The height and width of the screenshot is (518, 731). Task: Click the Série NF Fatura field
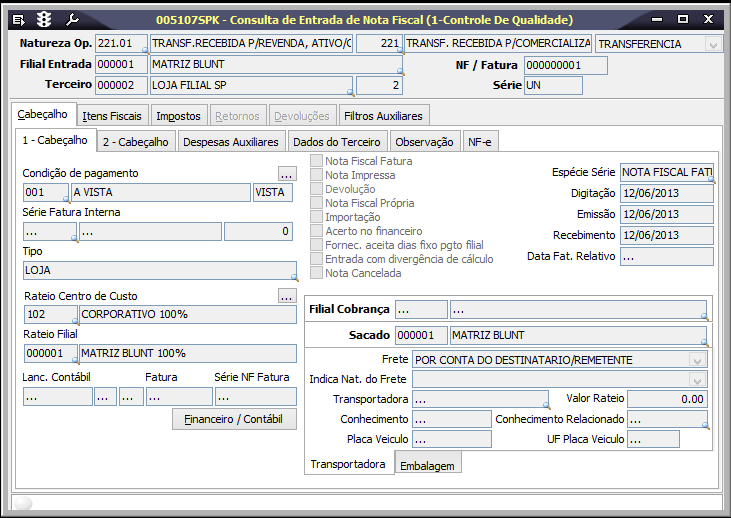coord(255,397)
